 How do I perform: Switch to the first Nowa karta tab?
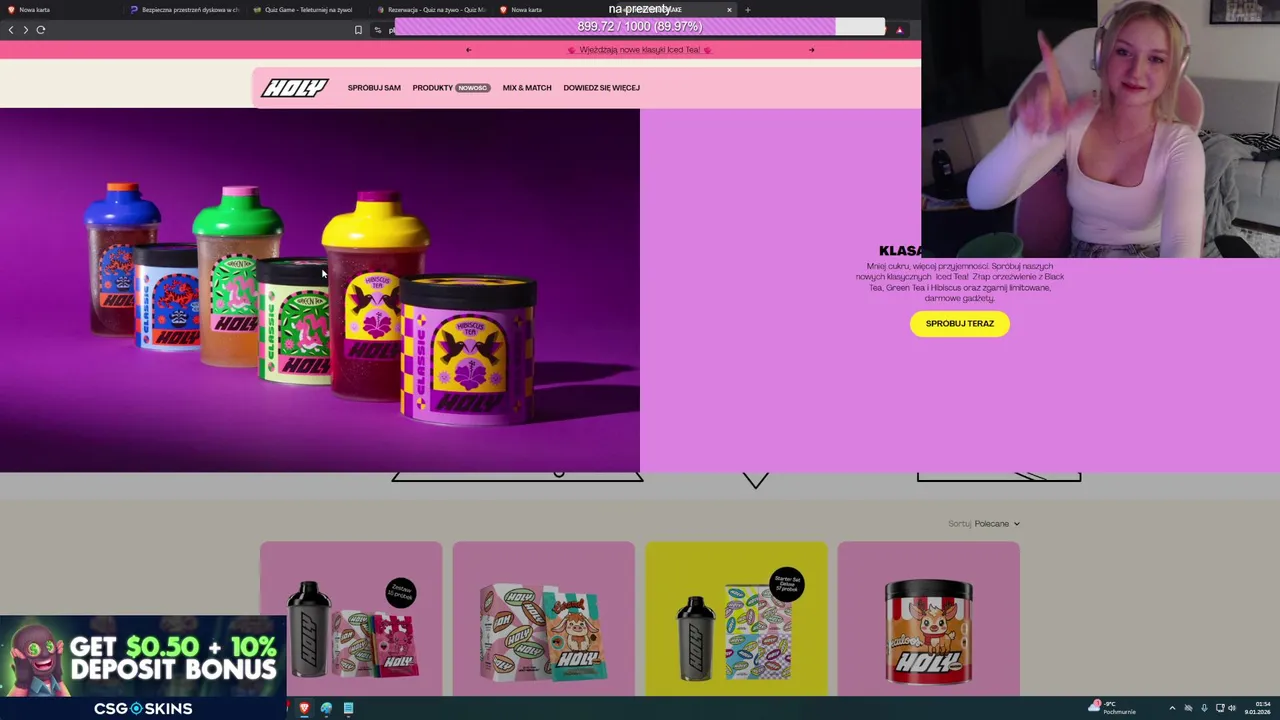point(60,10)
